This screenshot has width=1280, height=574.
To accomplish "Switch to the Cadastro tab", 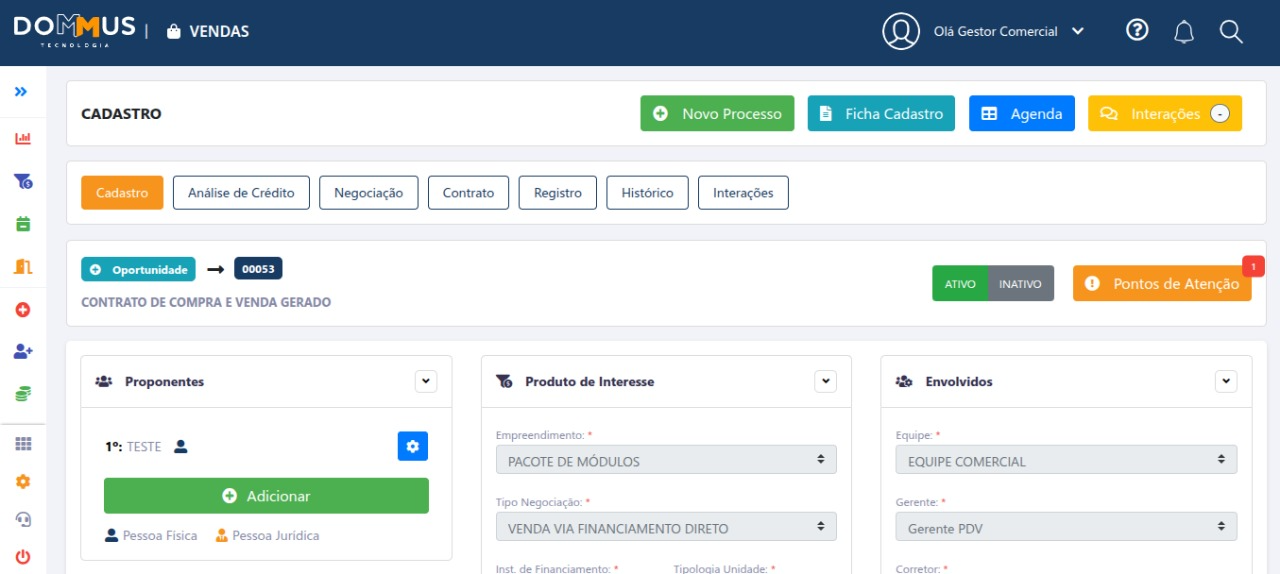I will (x=122, y=193).
